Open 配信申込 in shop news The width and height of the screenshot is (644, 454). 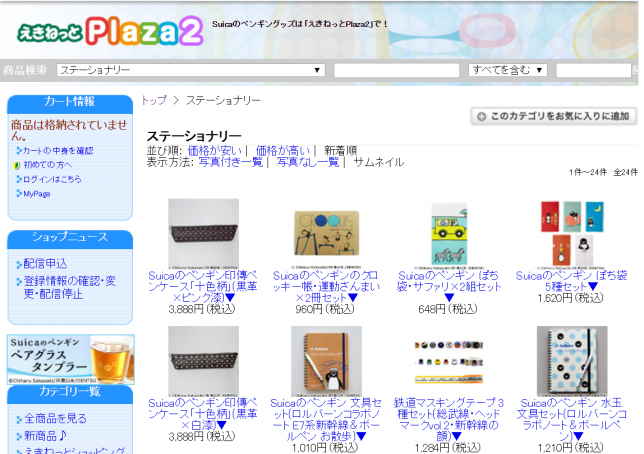pyautogui.click(x=45, y=263)
